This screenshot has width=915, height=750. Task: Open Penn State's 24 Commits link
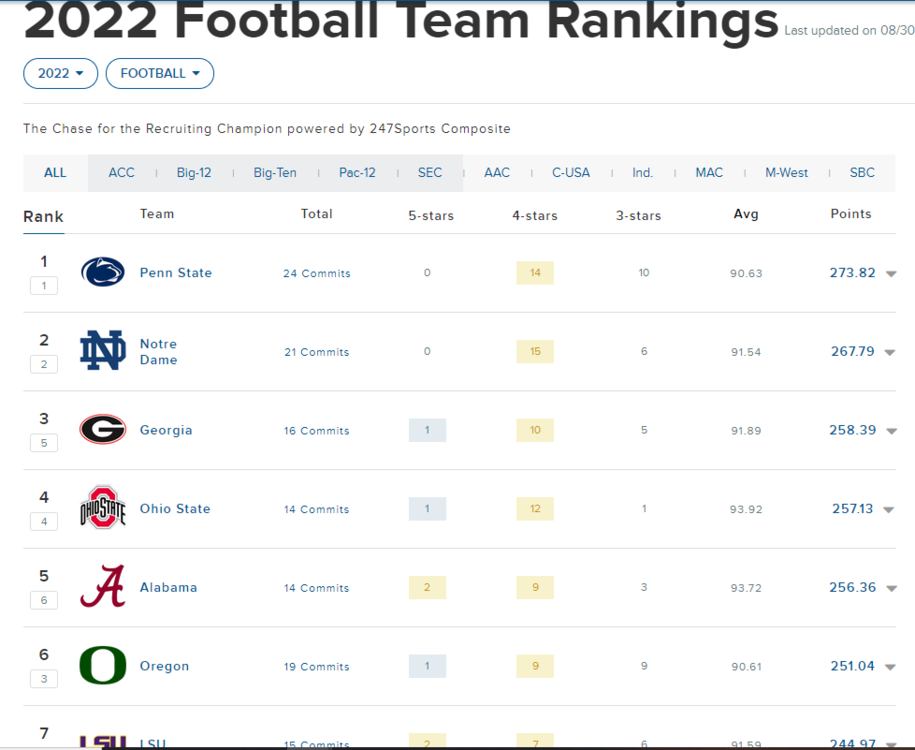[x=317, y=274]
